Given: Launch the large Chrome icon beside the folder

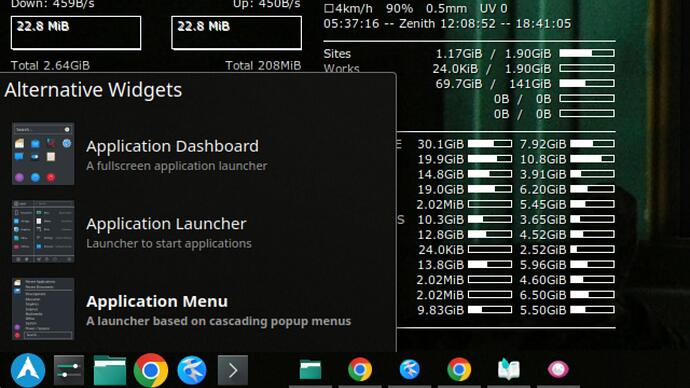Looking at the screenshot, I should click(150, 370).
